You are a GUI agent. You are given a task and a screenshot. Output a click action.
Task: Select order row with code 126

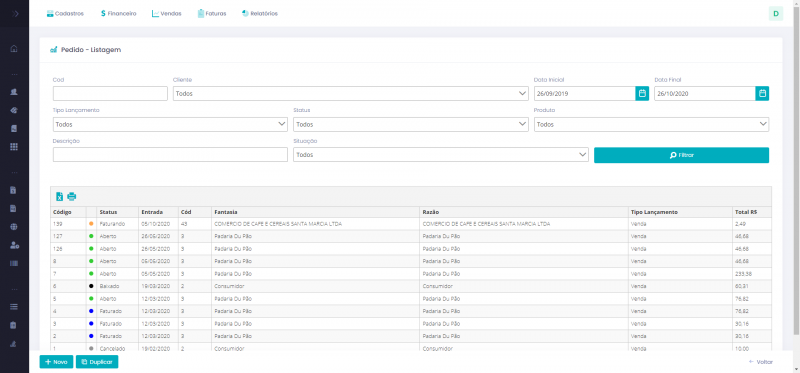pos(411,249)
